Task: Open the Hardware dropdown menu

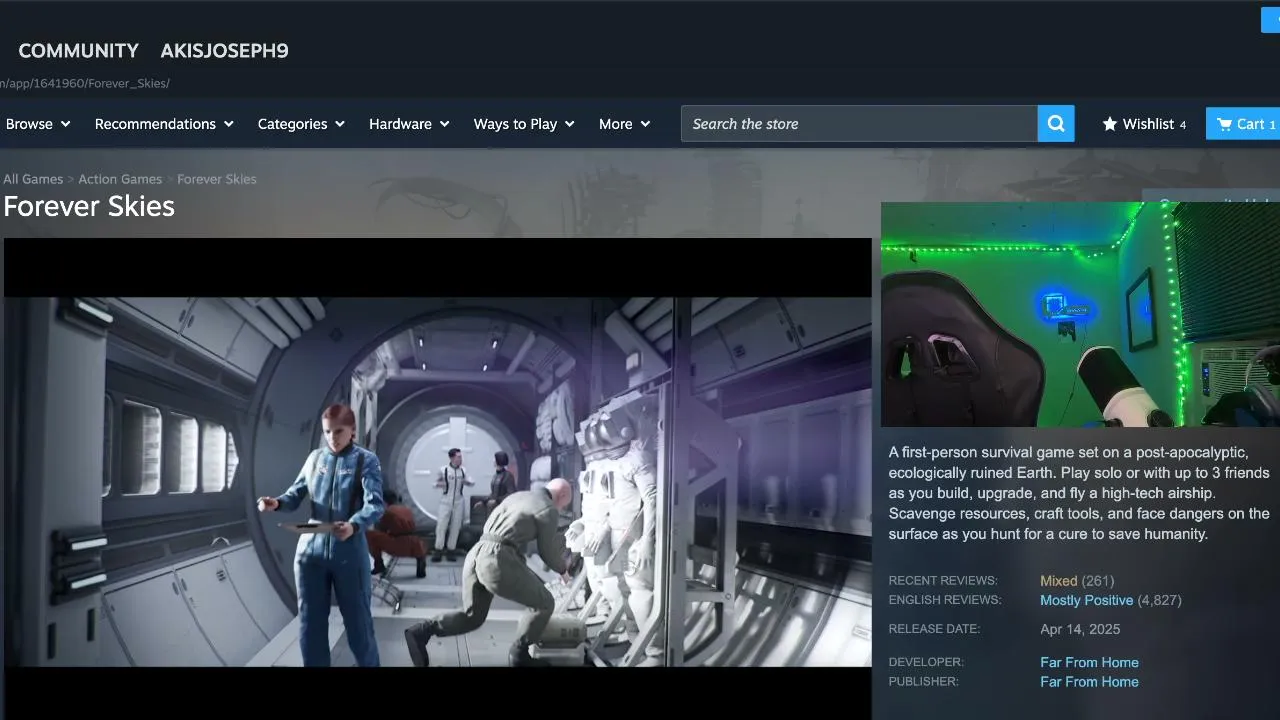Action: 409,124
